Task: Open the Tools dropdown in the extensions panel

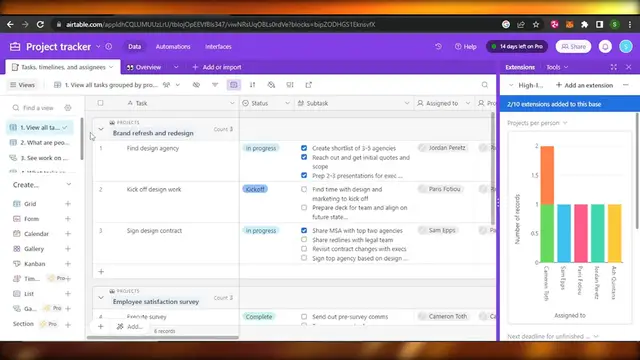Action: (x=557, y=67)
